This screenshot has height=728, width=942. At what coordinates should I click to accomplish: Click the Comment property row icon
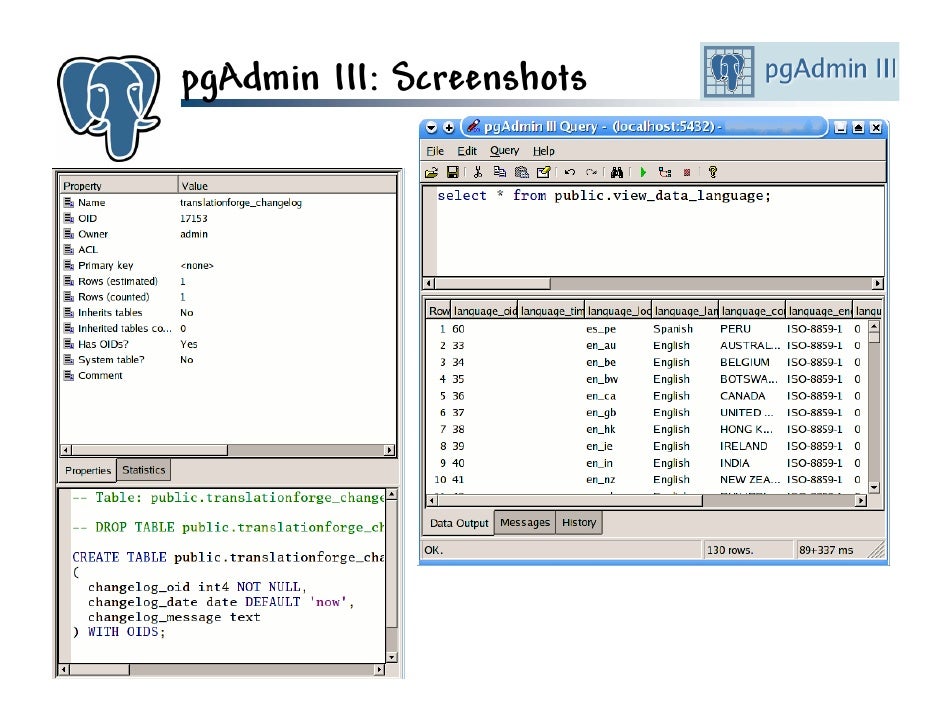coord(69,375)
